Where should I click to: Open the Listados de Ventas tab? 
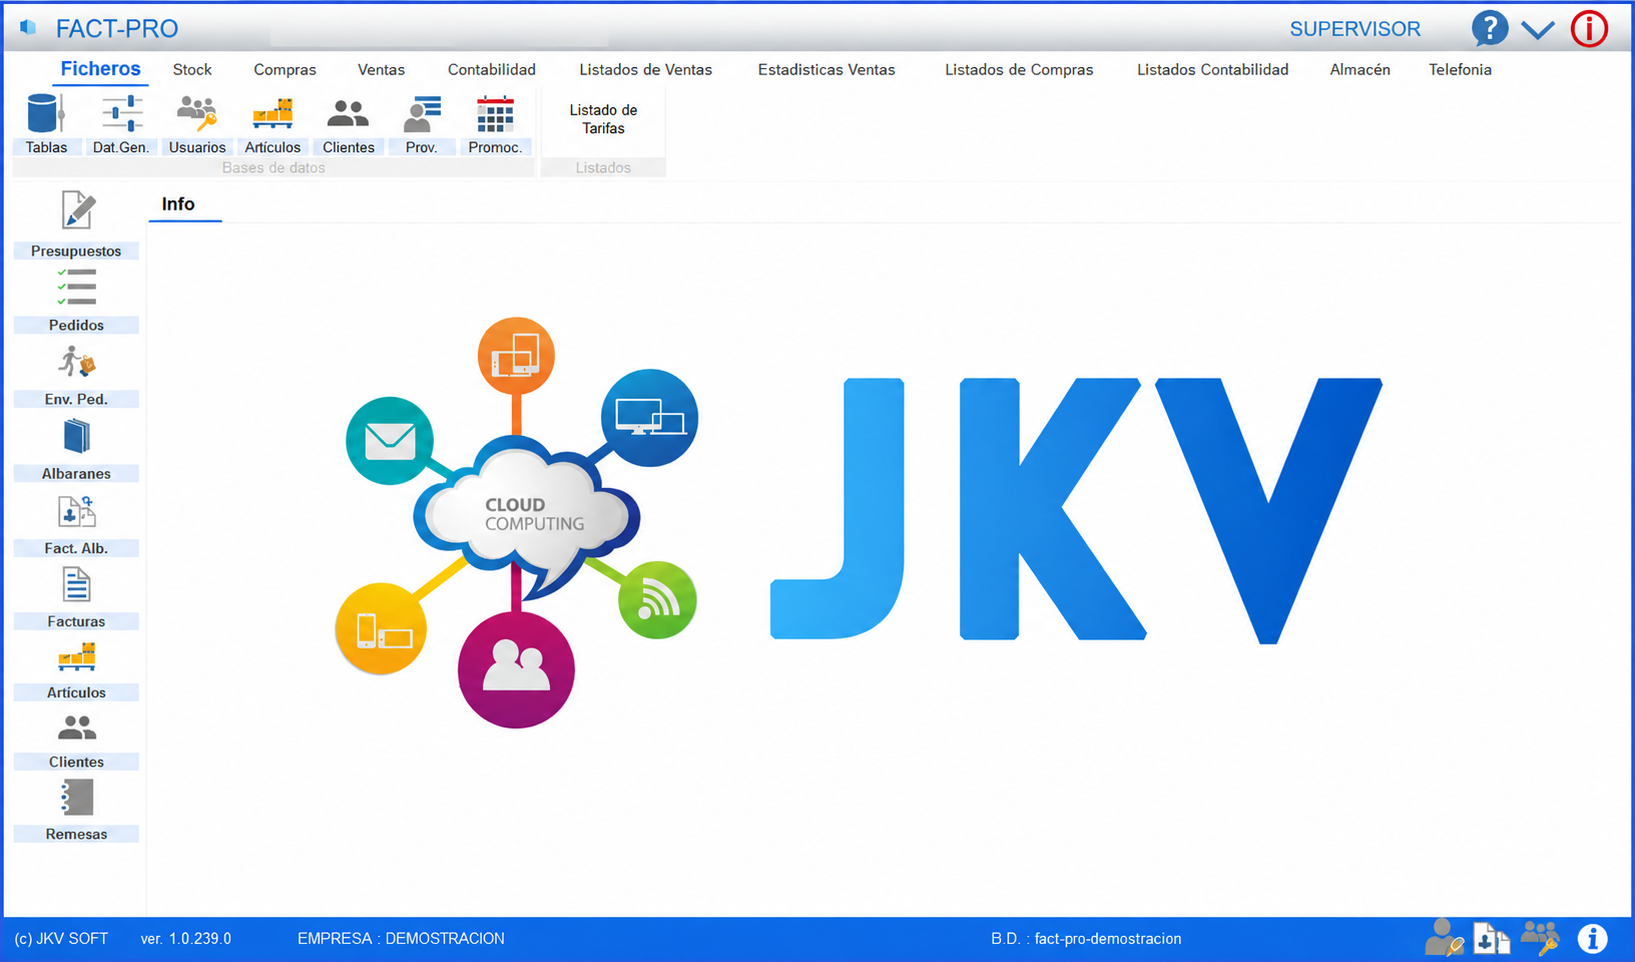pyautogui.click(x=646, y=69)
